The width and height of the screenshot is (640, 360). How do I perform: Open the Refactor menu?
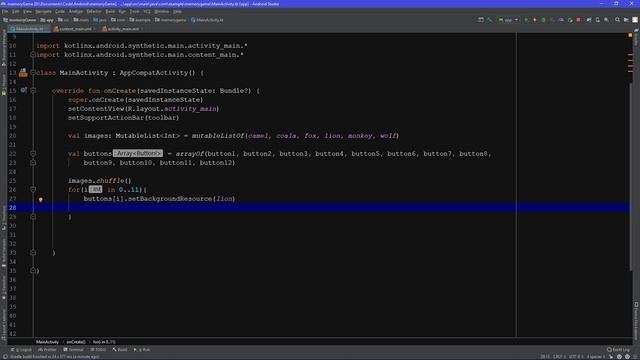click(94, 11)
